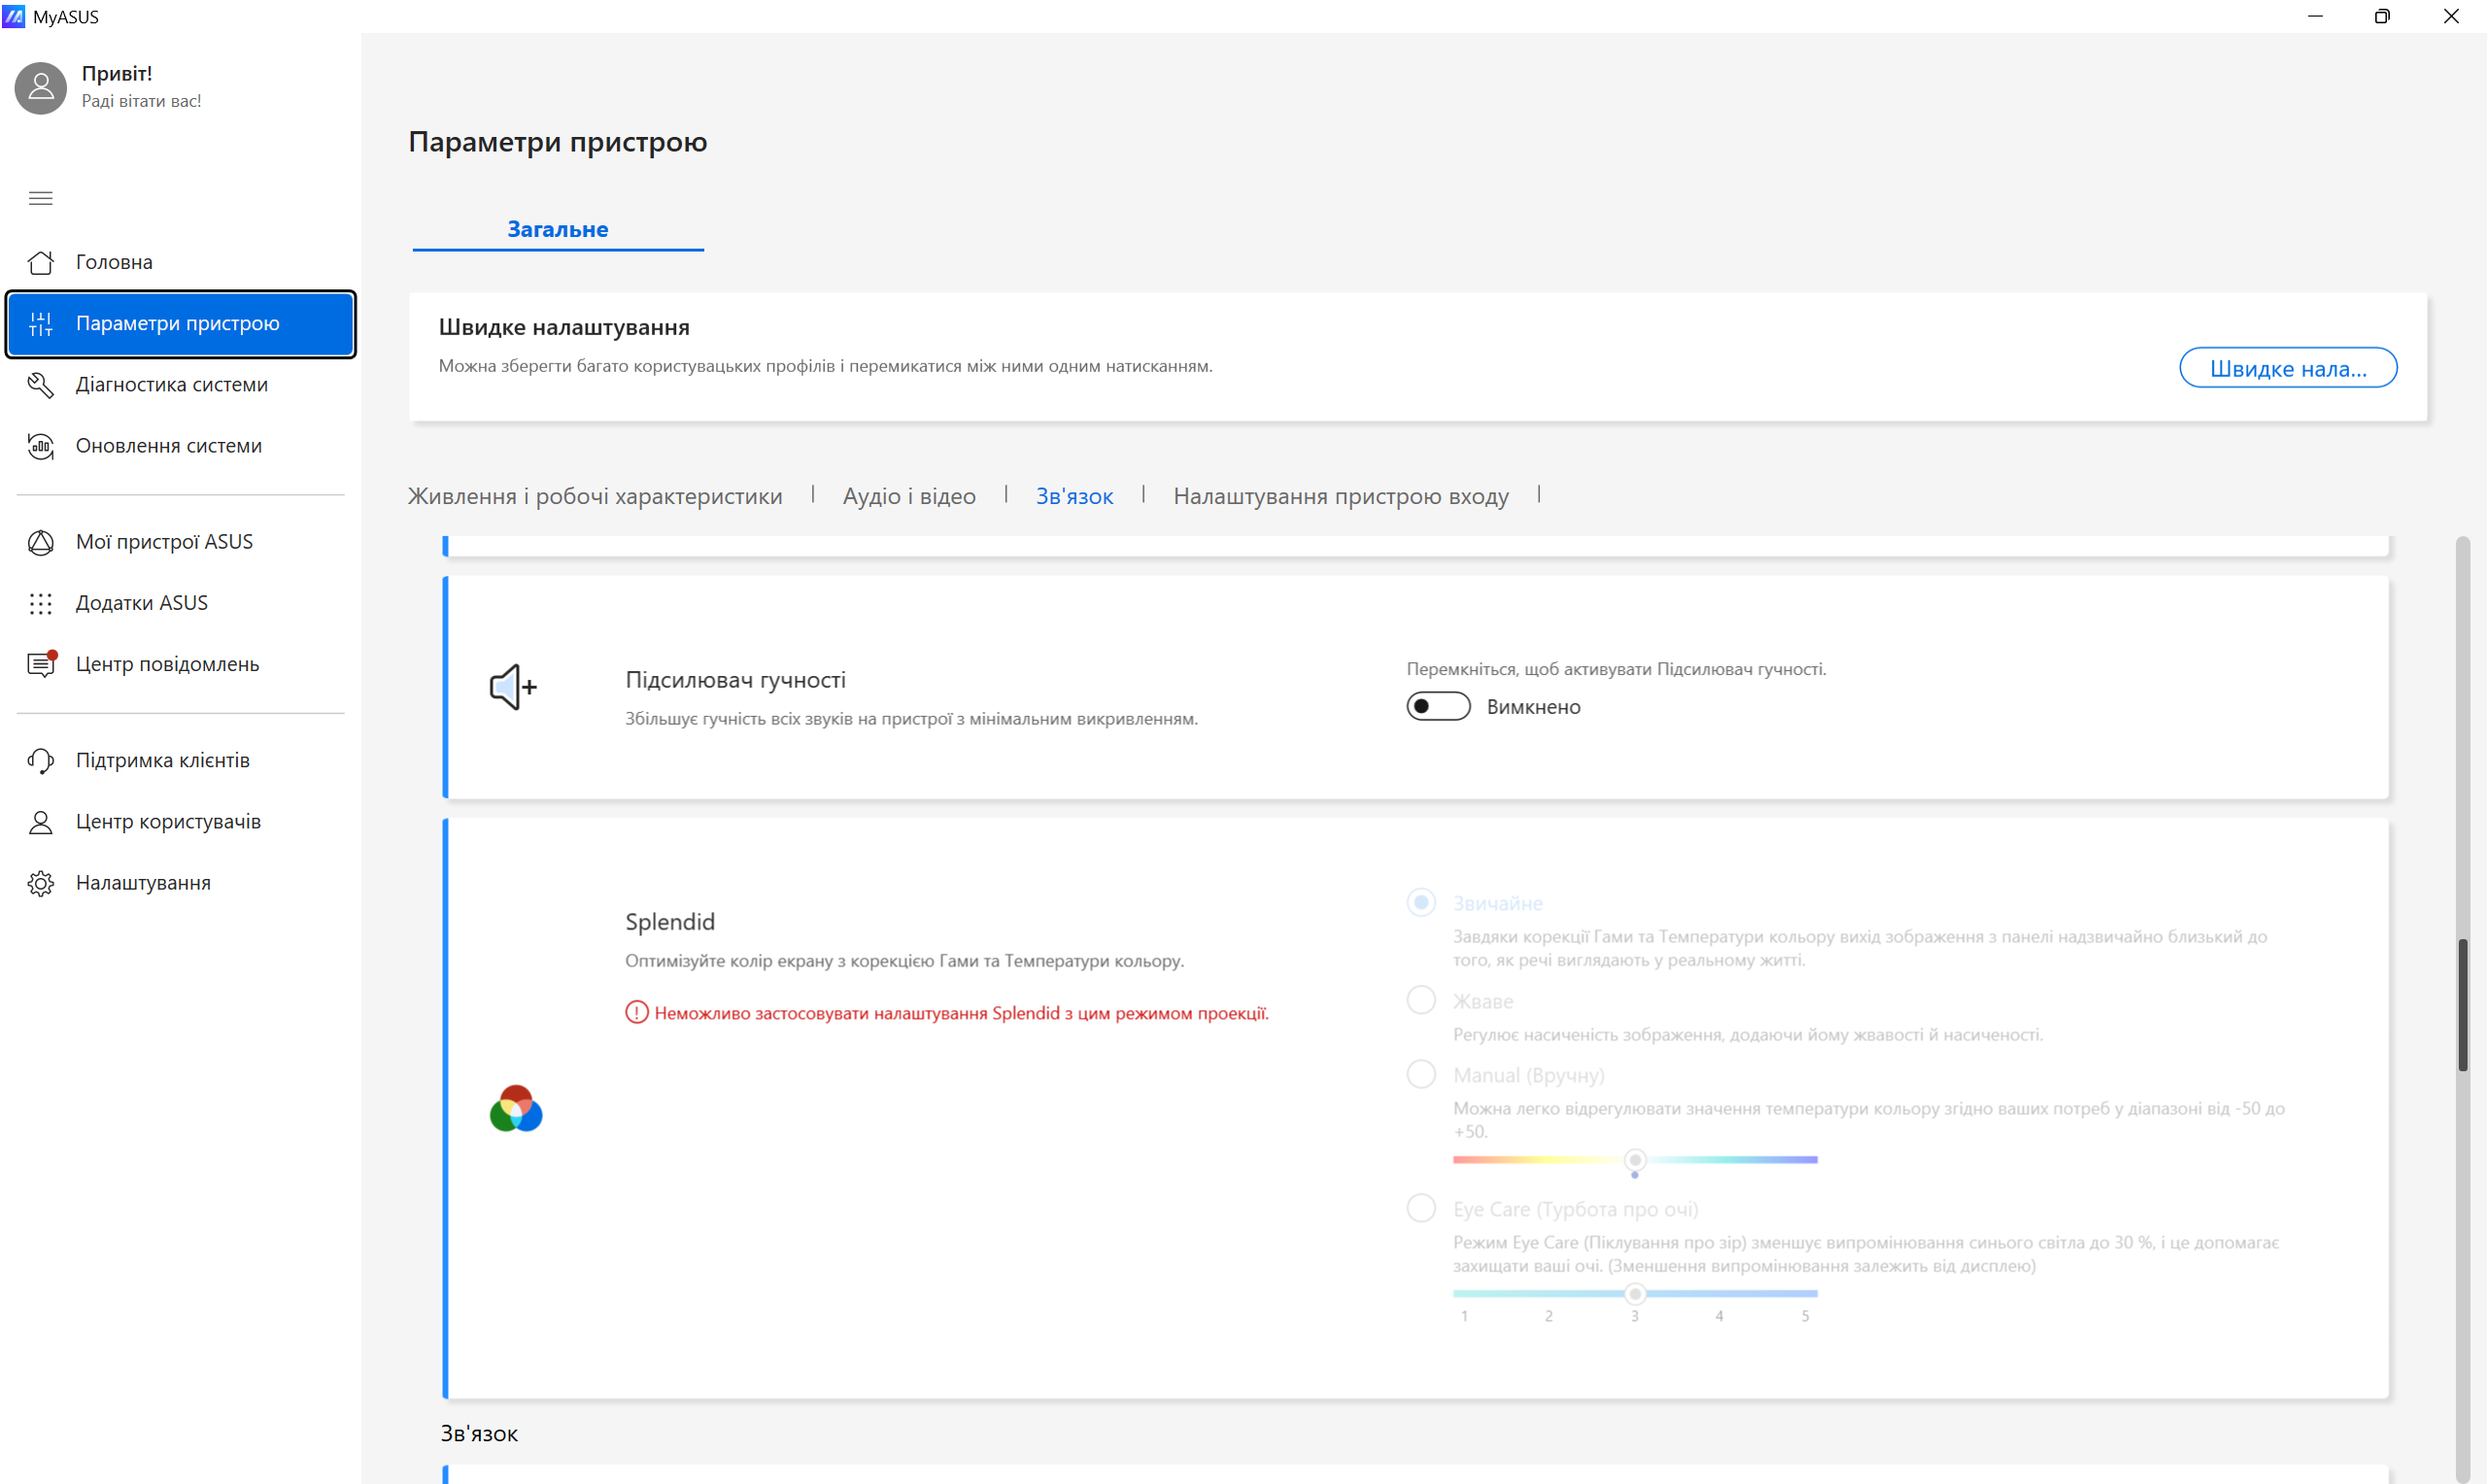Open Центр повідомлень notification icon

point(41,664)
